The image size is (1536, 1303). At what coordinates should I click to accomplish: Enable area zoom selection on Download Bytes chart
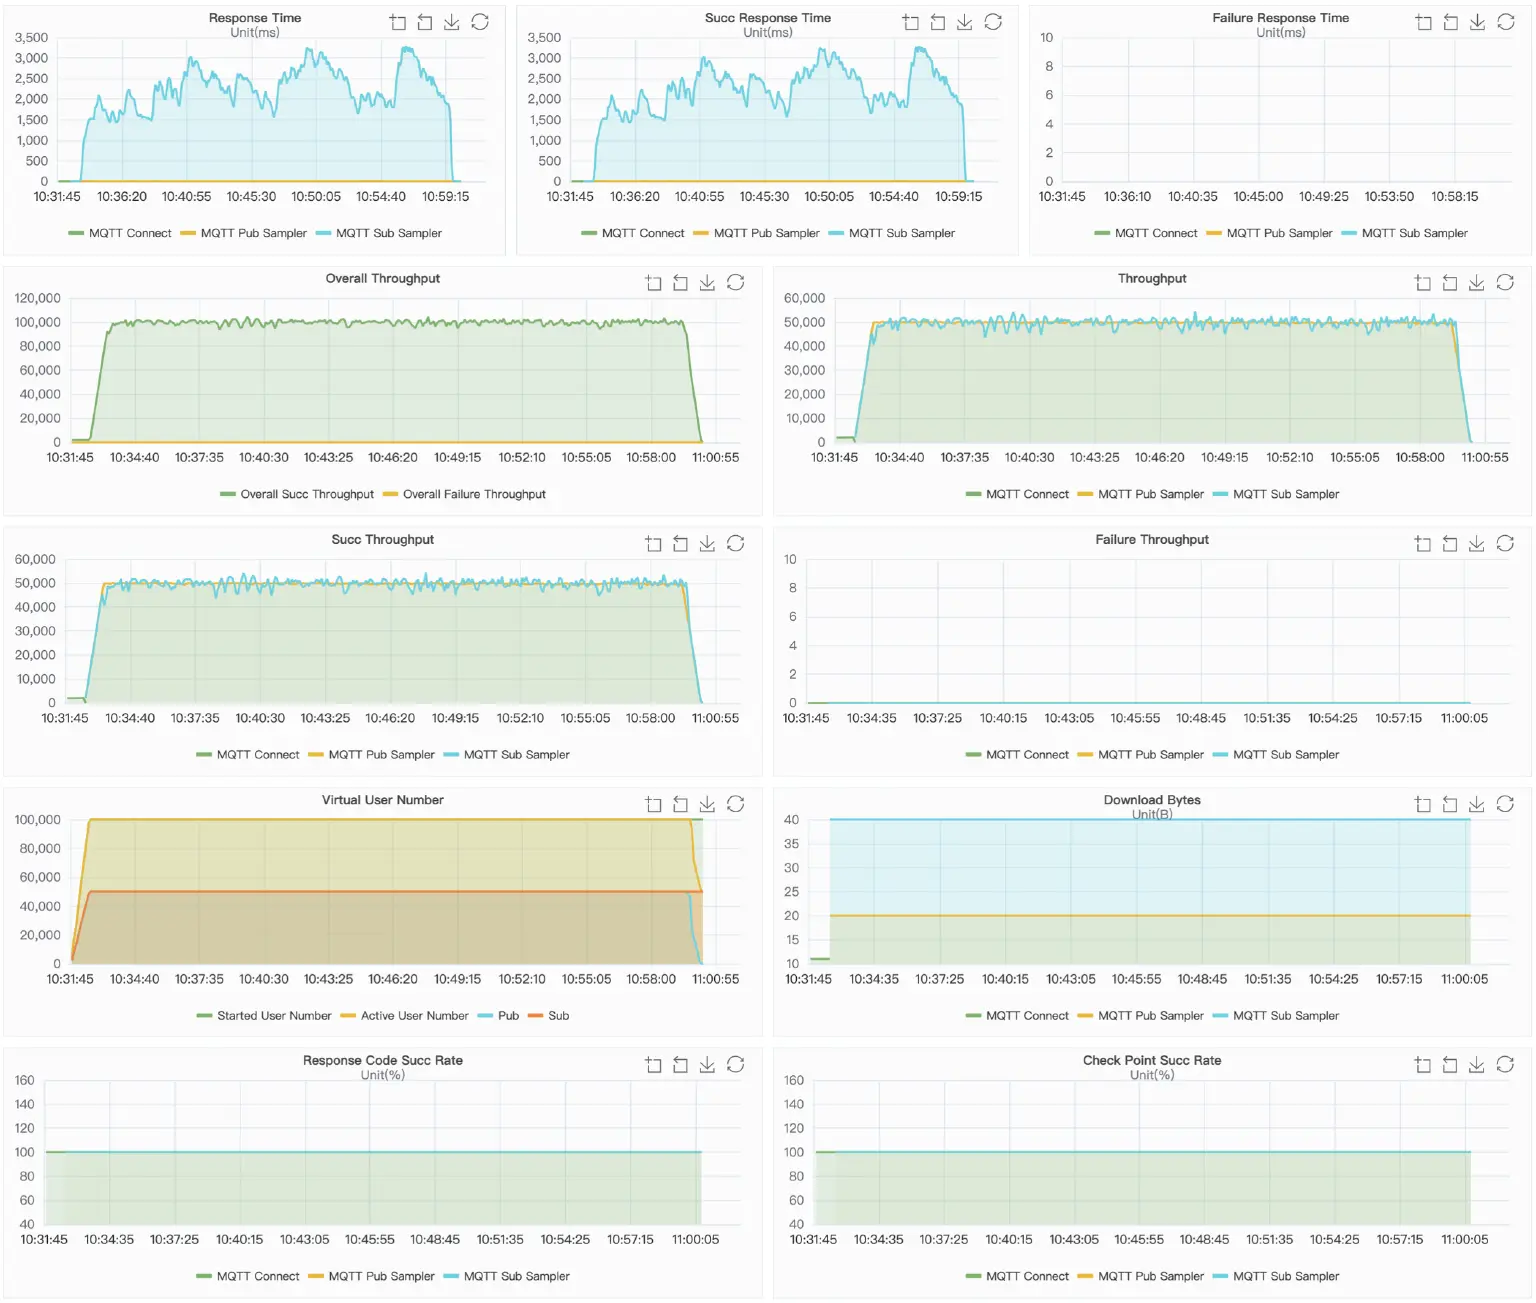pyautogui.click(x=1422, y=803)
